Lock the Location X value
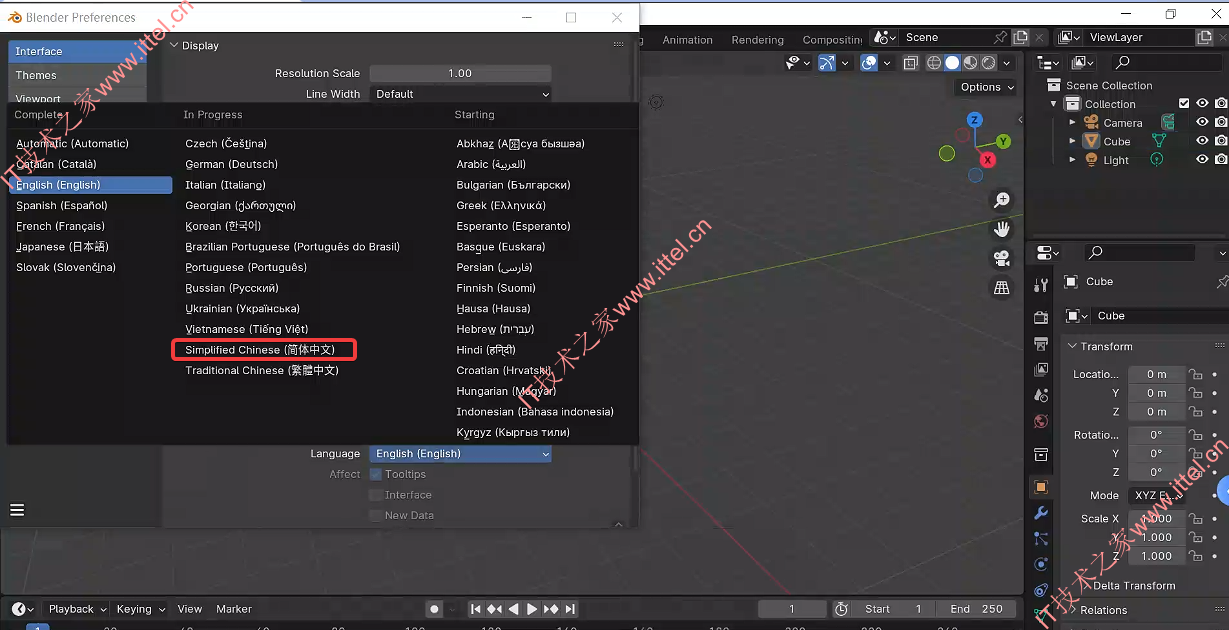 (x=1194, y=374)
